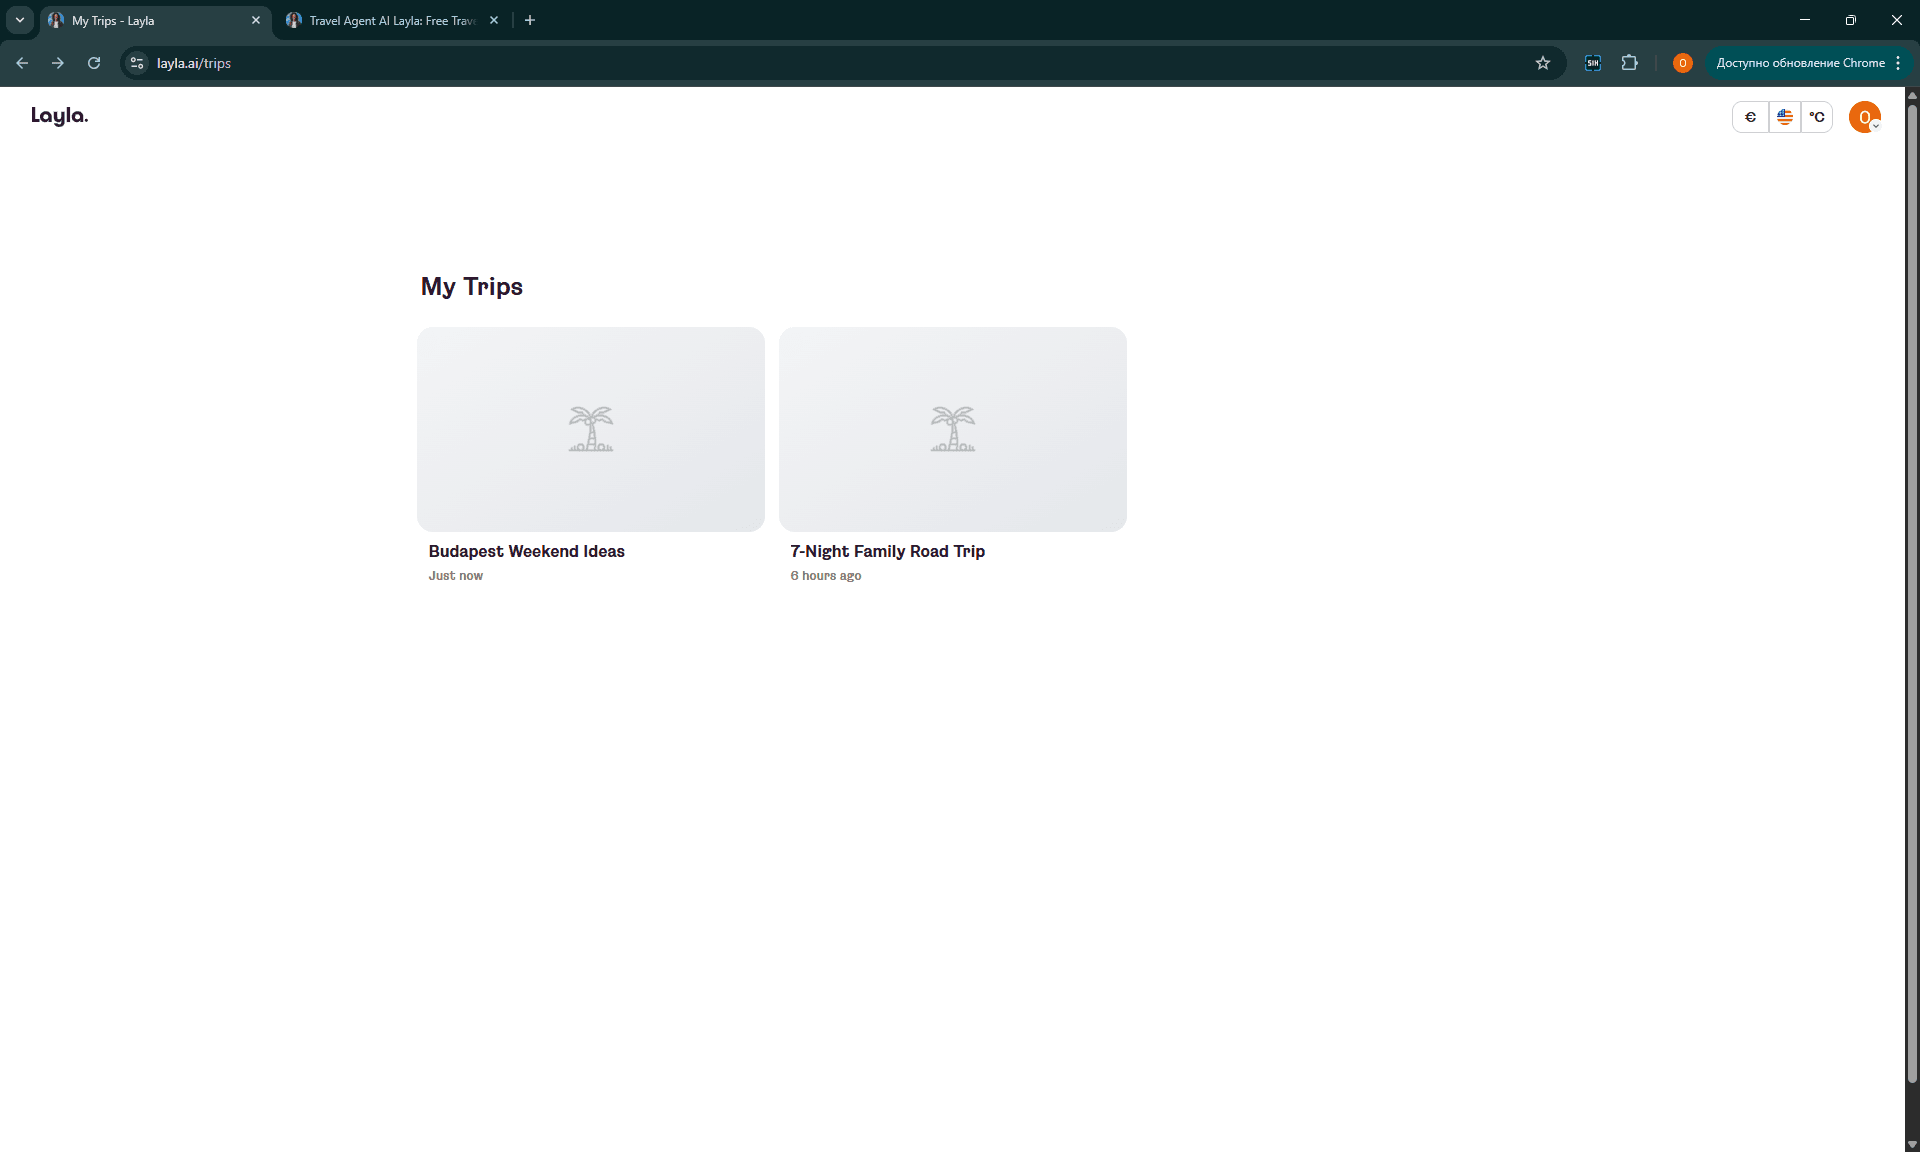Open the orange user avatar menu

point(1864,117)
